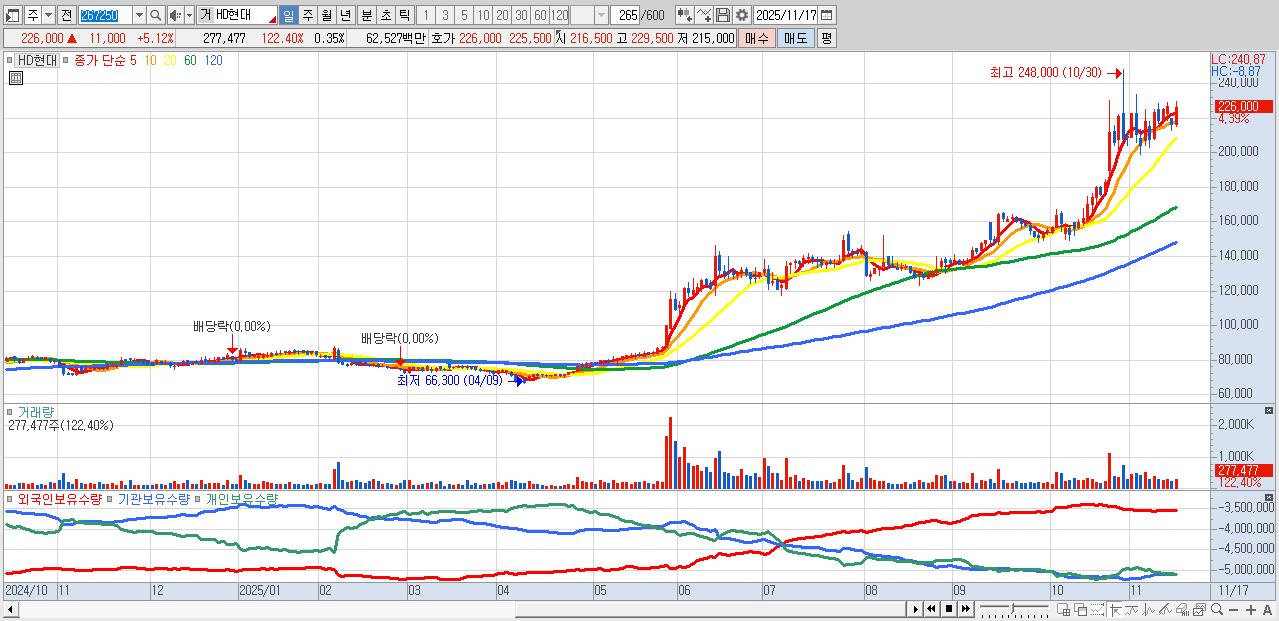Expand the stock code 267250 dropdown
This screenshot has height=621, width=1279.
(139, 15)
